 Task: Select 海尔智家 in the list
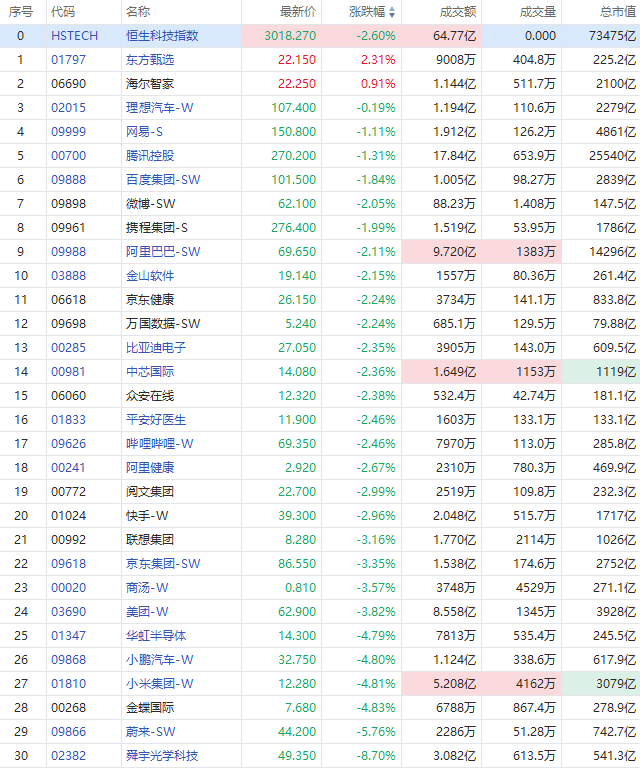tap(150, 84)
